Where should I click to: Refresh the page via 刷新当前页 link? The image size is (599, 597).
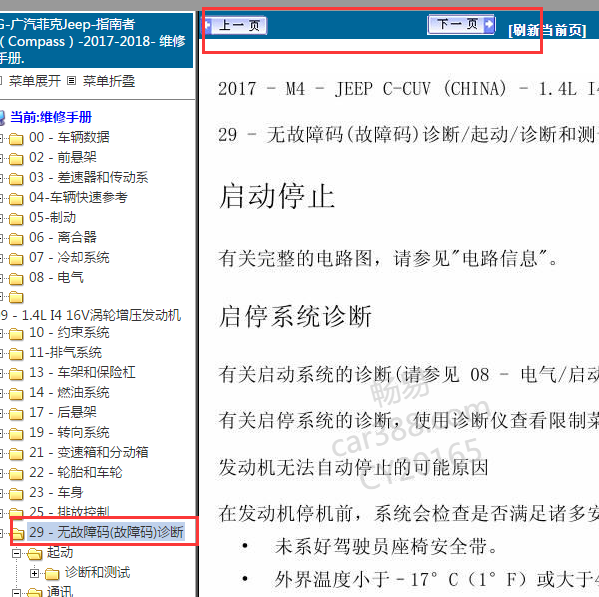547,30
